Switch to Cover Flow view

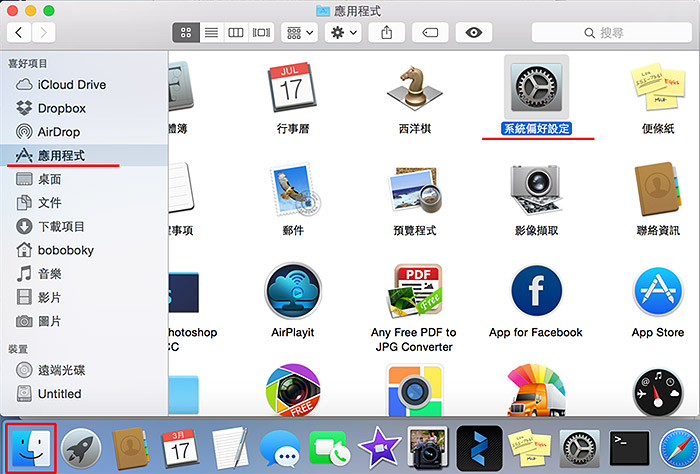pos(261,32)
